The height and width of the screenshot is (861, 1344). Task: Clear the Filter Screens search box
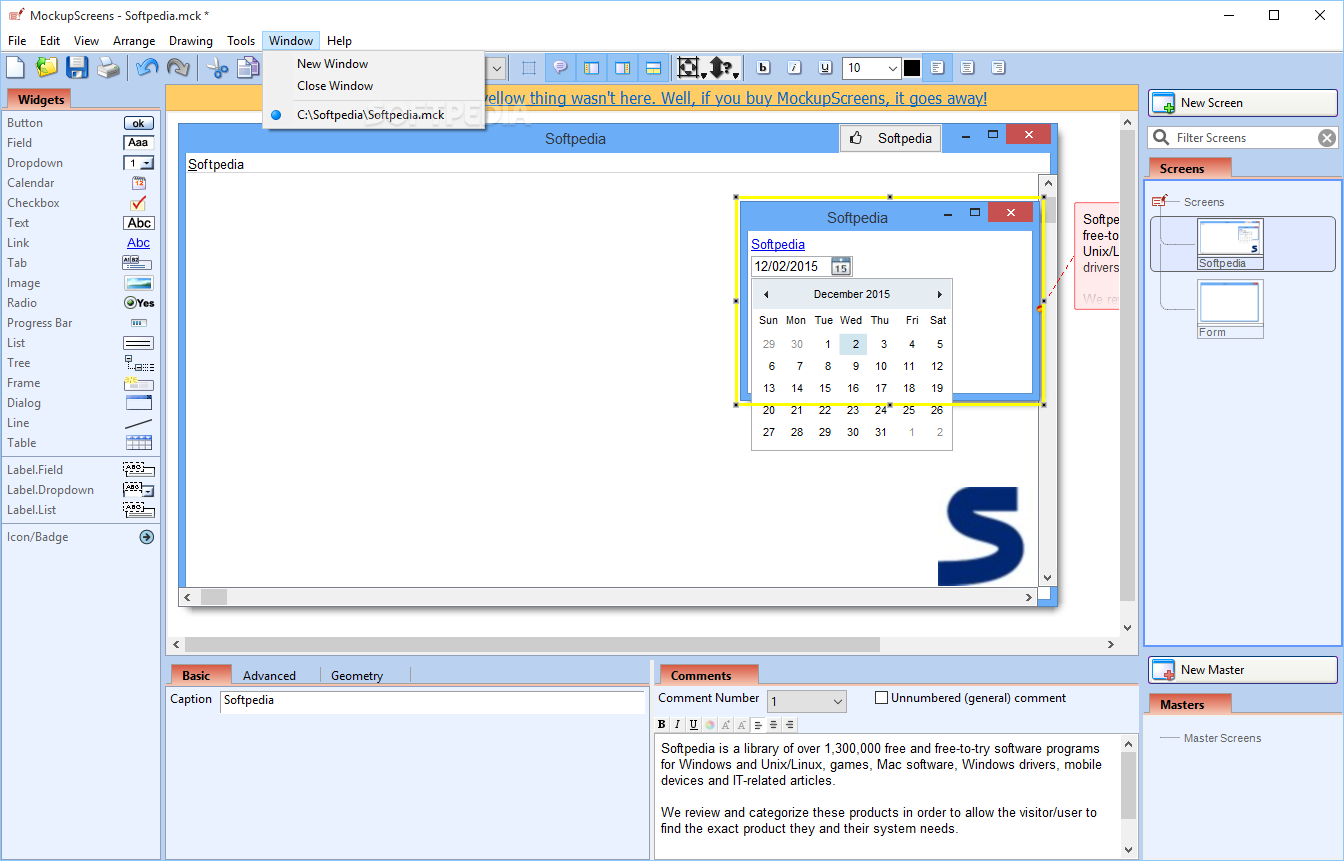click(1326, 138)
